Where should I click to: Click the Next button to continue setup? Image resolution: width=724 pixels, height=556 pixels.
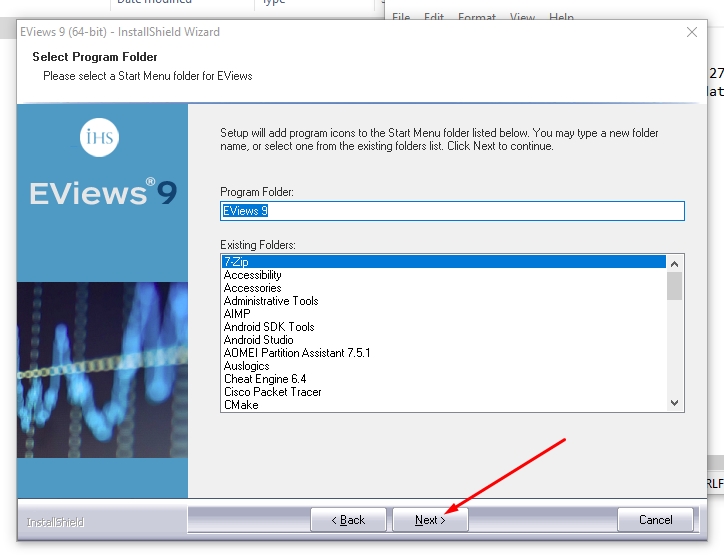[x=430, y=520]
